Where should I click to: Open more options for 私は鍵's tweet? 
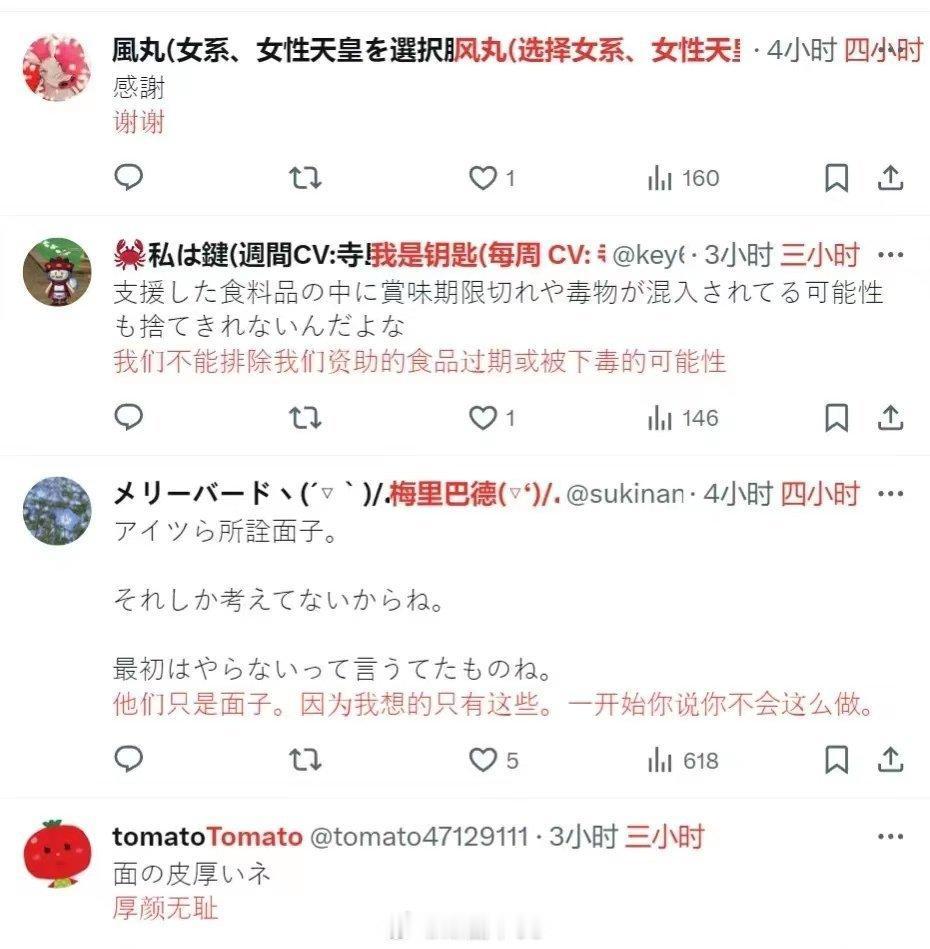coord(890,255)
